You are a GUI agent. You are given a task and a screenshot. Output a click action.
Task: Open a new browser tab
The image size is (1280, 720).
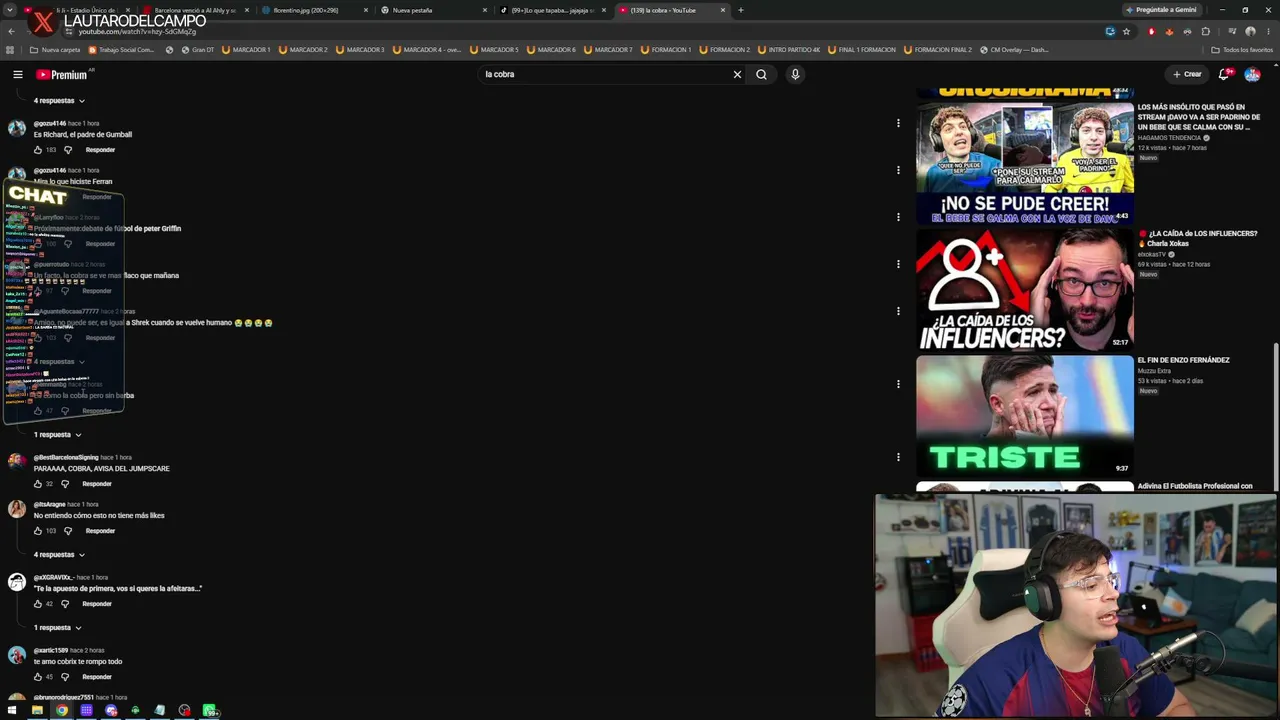tap(740, 10)
